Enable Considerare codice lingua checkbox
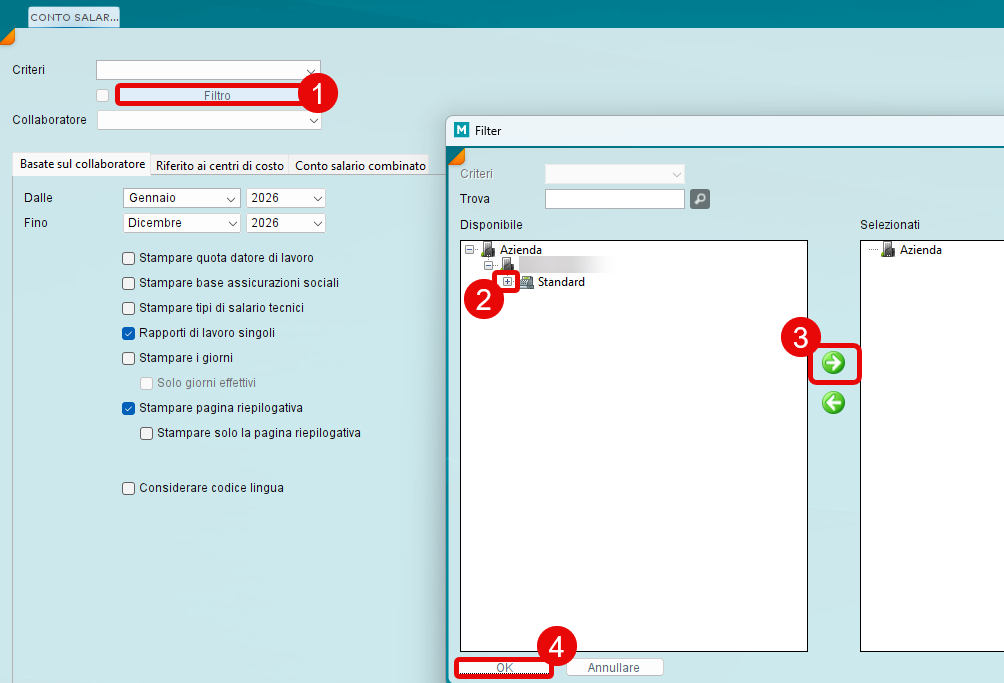 pos(128,488)
